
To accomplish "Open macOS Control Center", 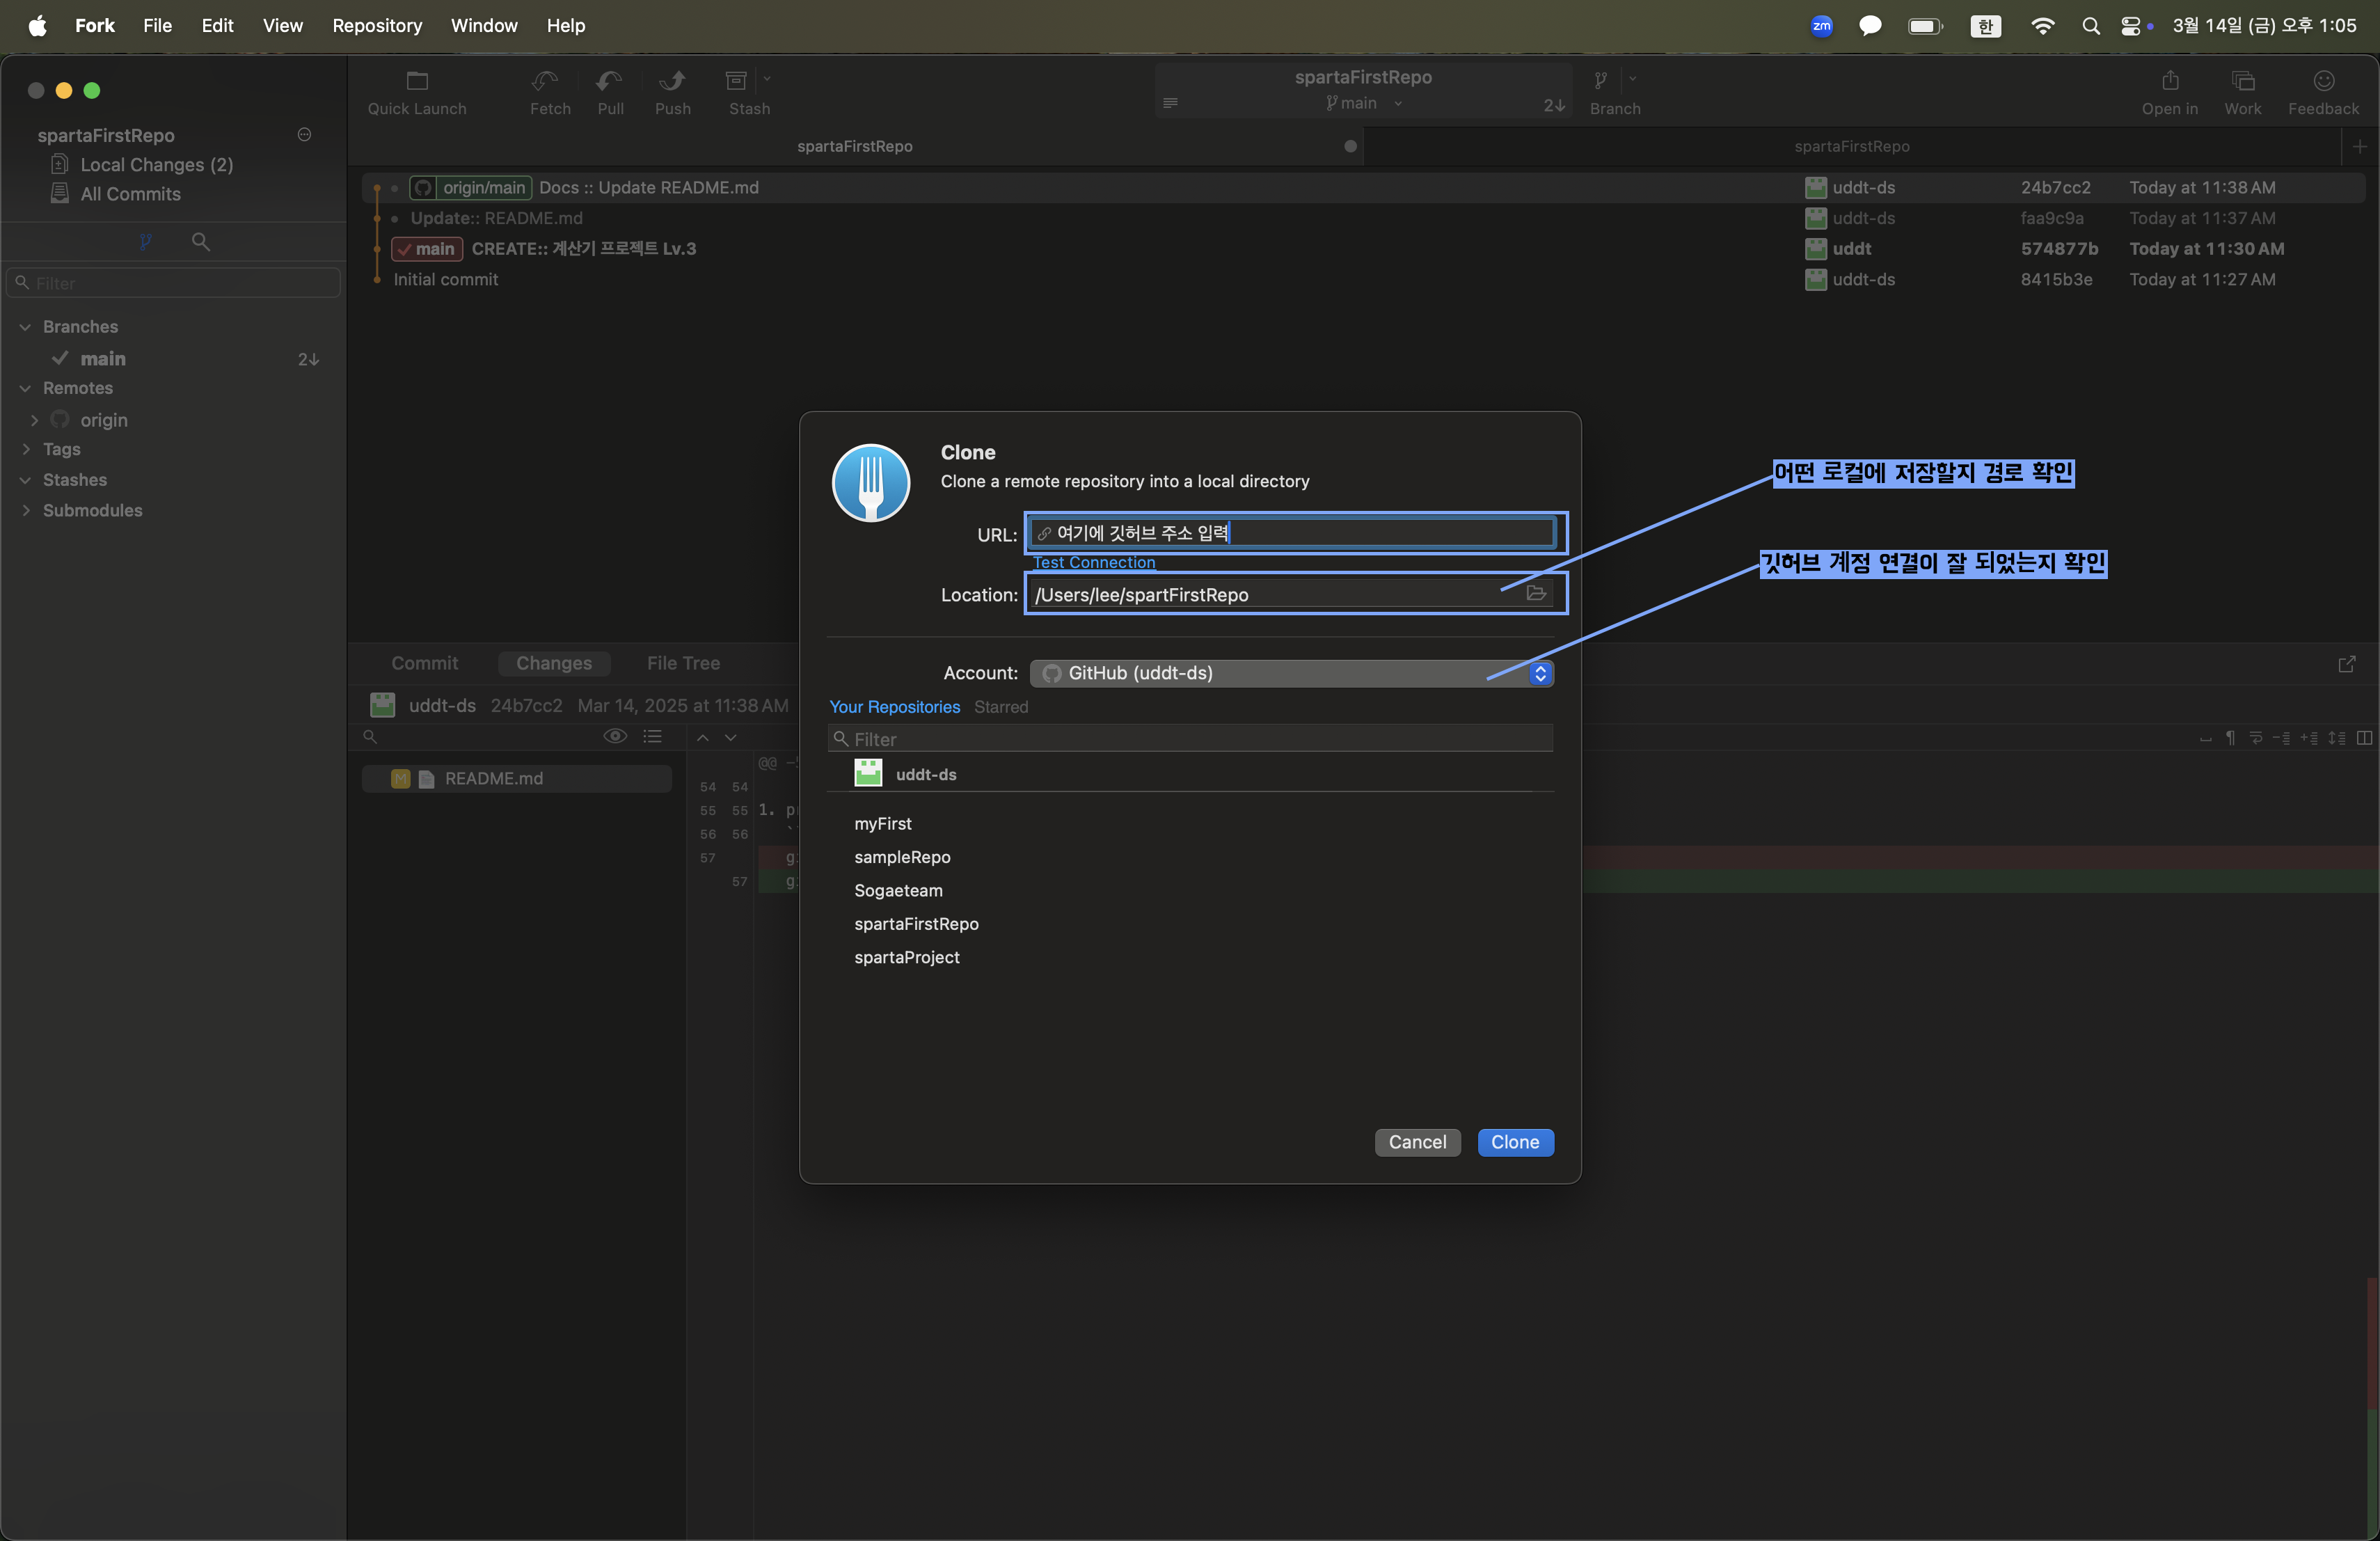I will (2131, 26).
